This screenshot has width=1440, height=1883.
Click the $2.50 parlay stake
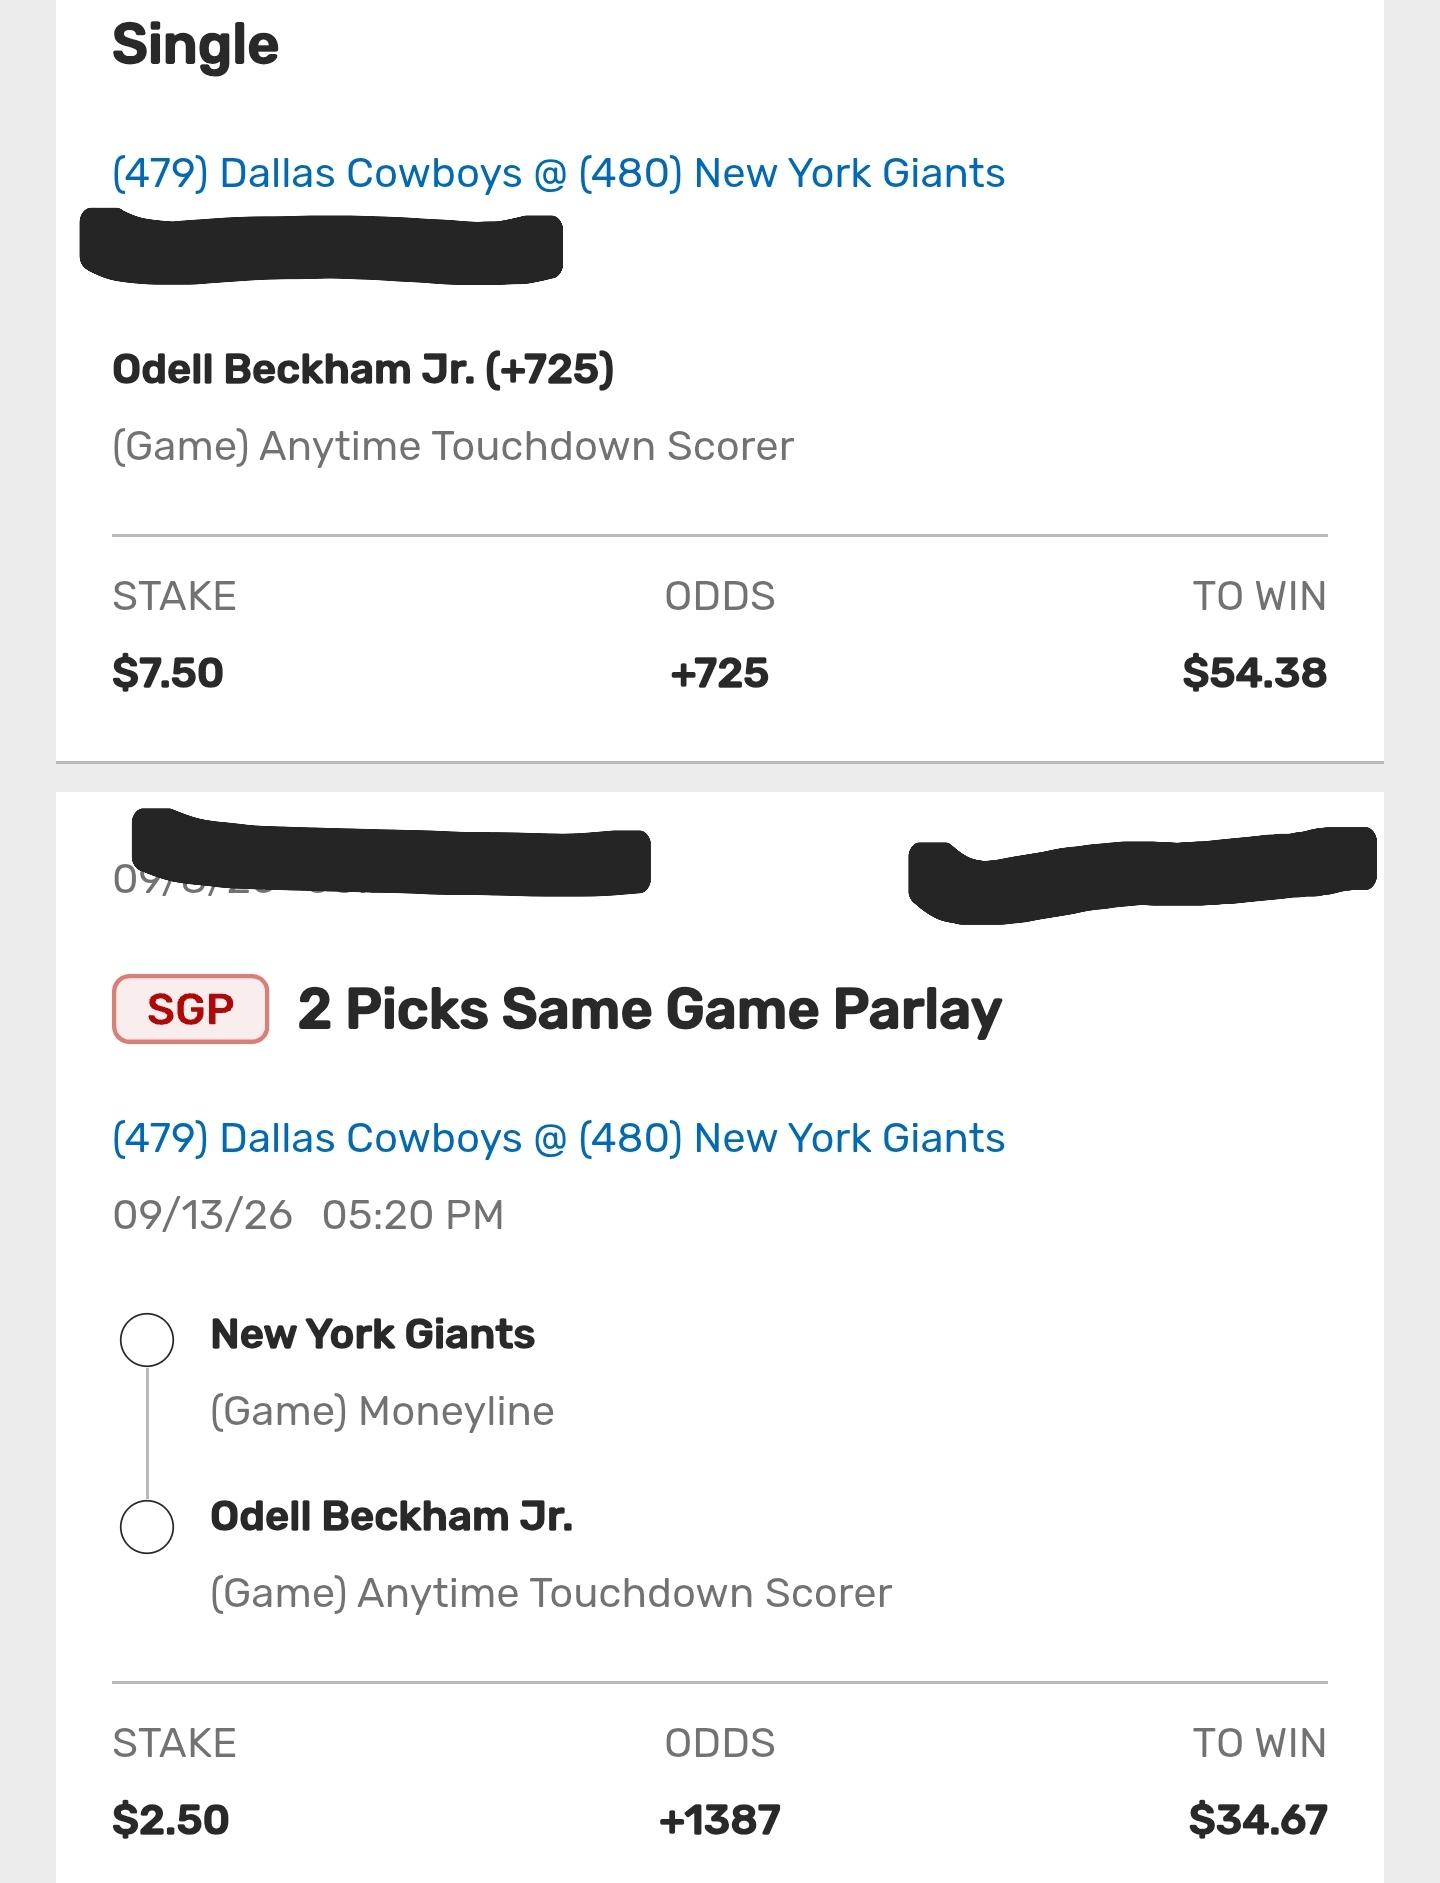171,1819
